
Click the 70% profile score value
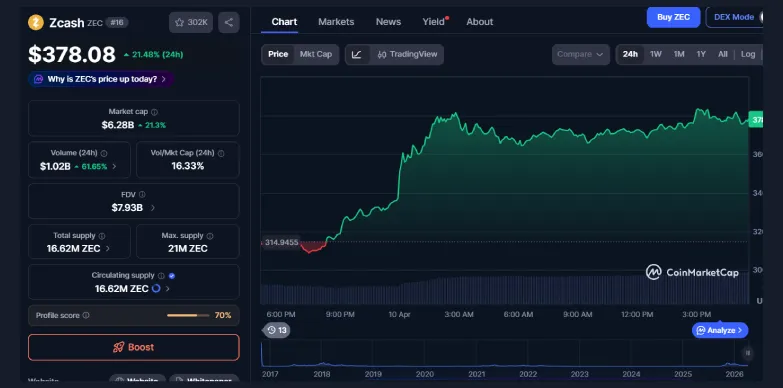click(x=223, y=316)
